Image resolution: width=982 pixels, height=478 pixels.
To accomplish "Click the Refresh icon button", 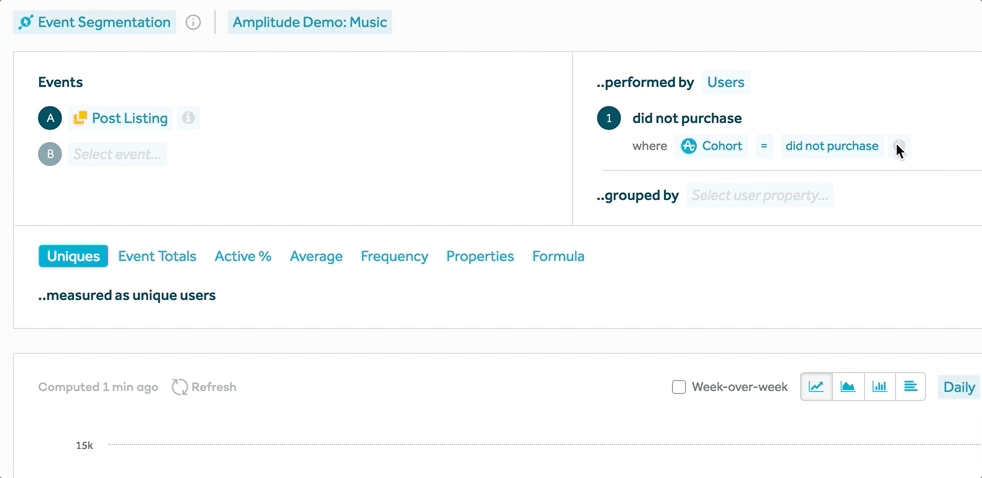I will coord(180,387).
